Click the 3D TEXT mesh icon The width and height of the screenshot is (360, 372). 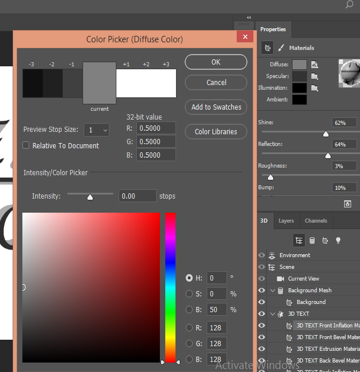(x=281, y=314)
